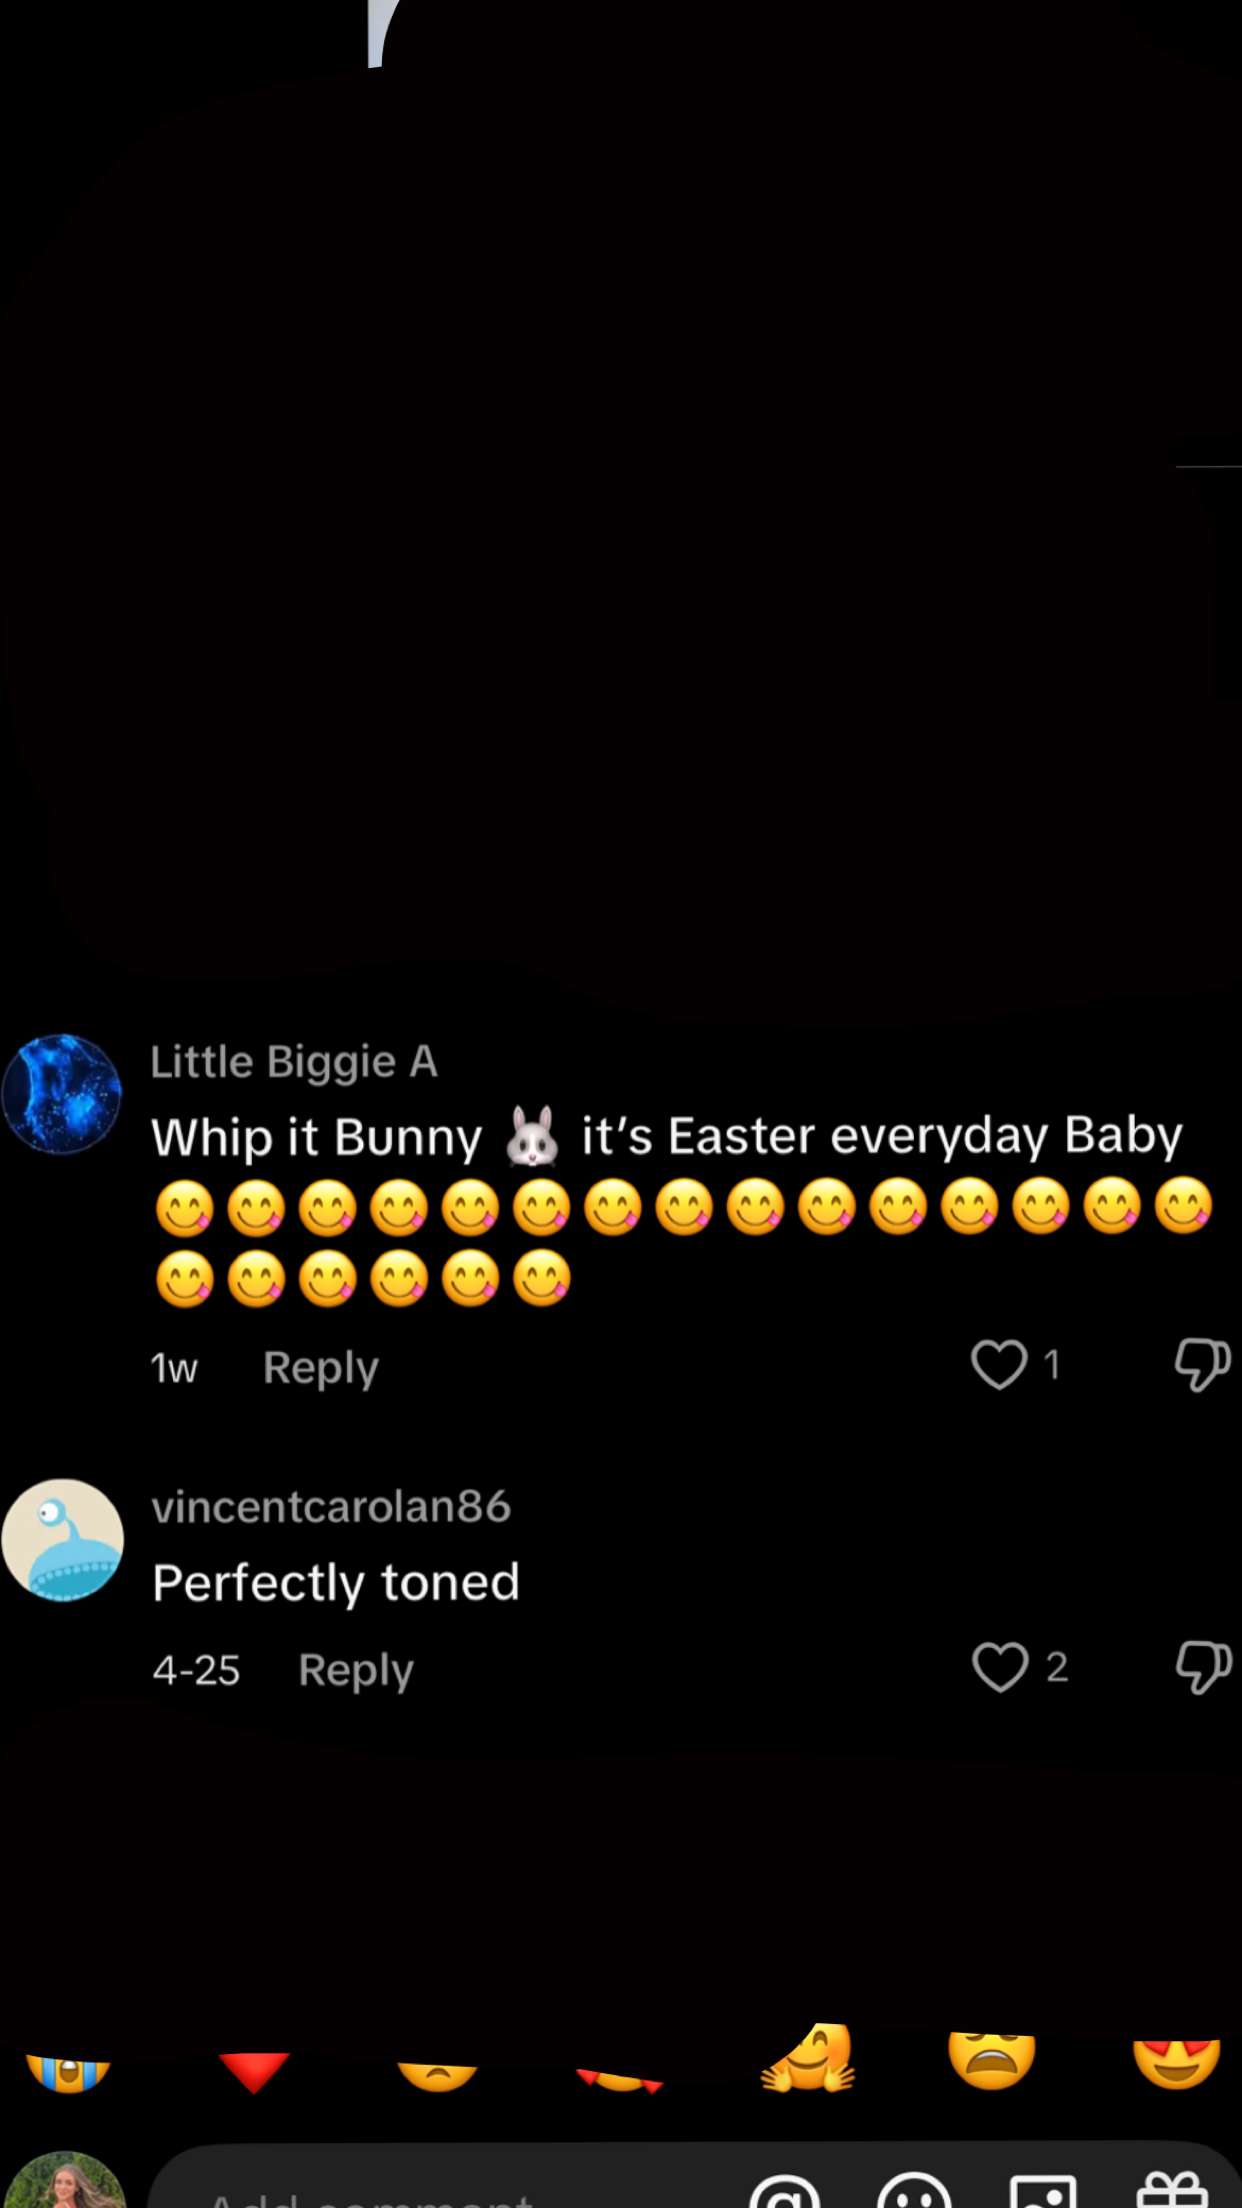Like the 'Perfectly toned' comment
1242x2208 pixels.
pos(1000,1667)
